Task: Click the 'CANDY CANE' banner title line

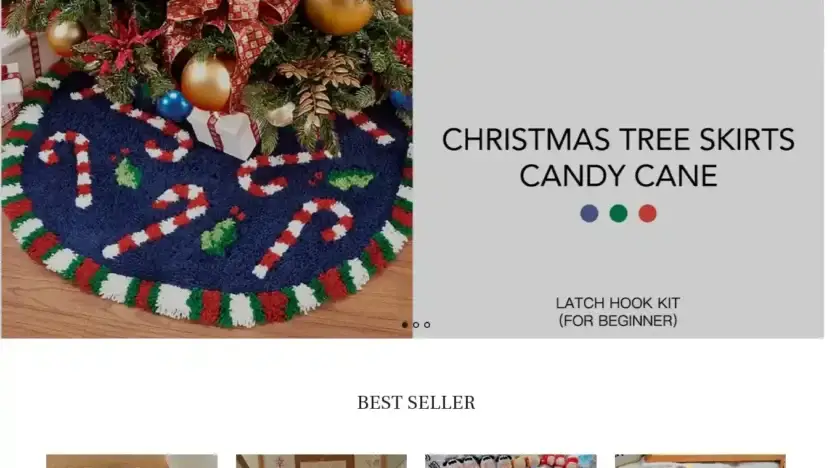Action: [x=618, y=176]
